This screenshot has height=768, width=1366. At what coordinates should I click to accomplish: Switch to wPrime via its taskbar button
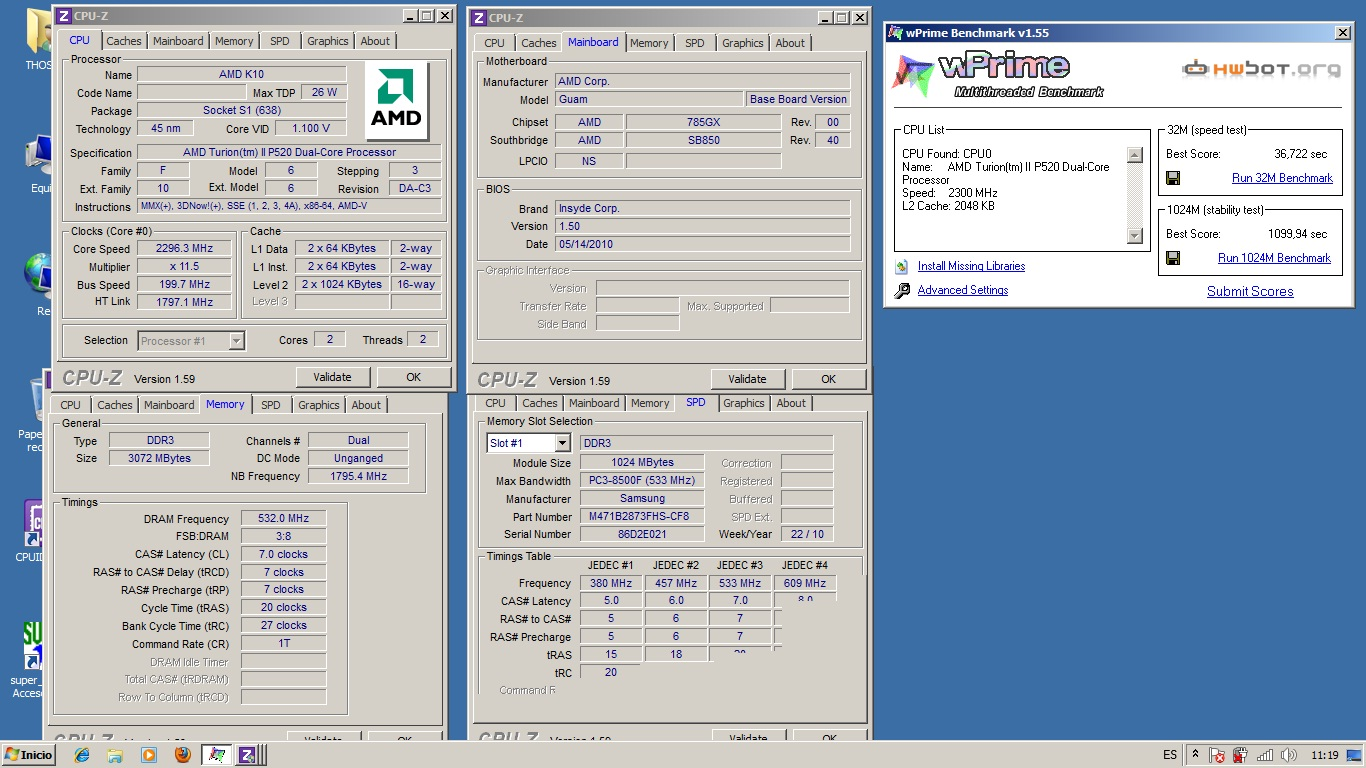pyautogui.click(x=216, y=754)
